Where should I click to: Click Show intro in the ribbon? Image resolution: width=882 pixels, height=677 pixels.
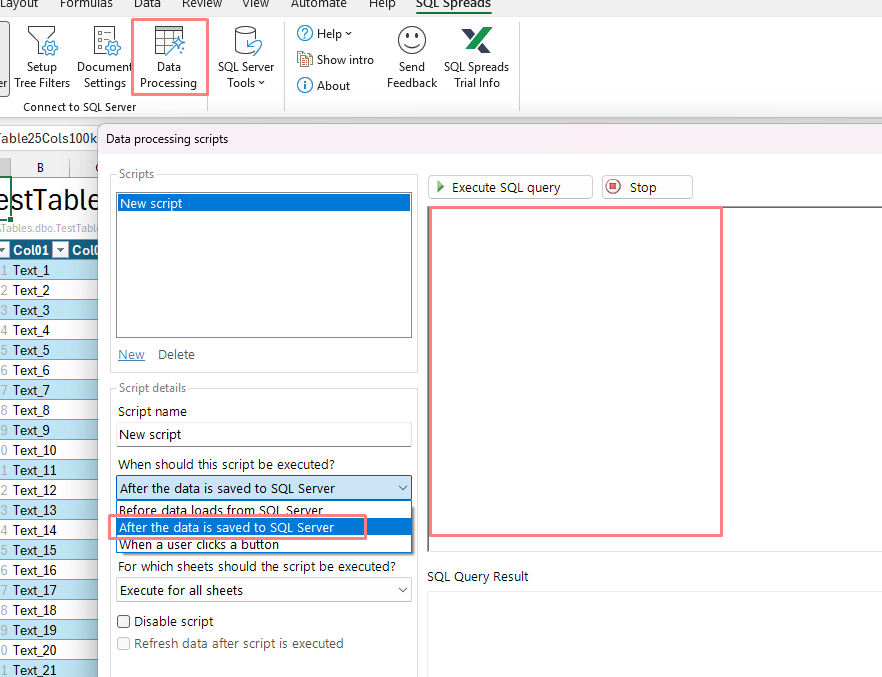pyautogui.click(x=335, y=60)
